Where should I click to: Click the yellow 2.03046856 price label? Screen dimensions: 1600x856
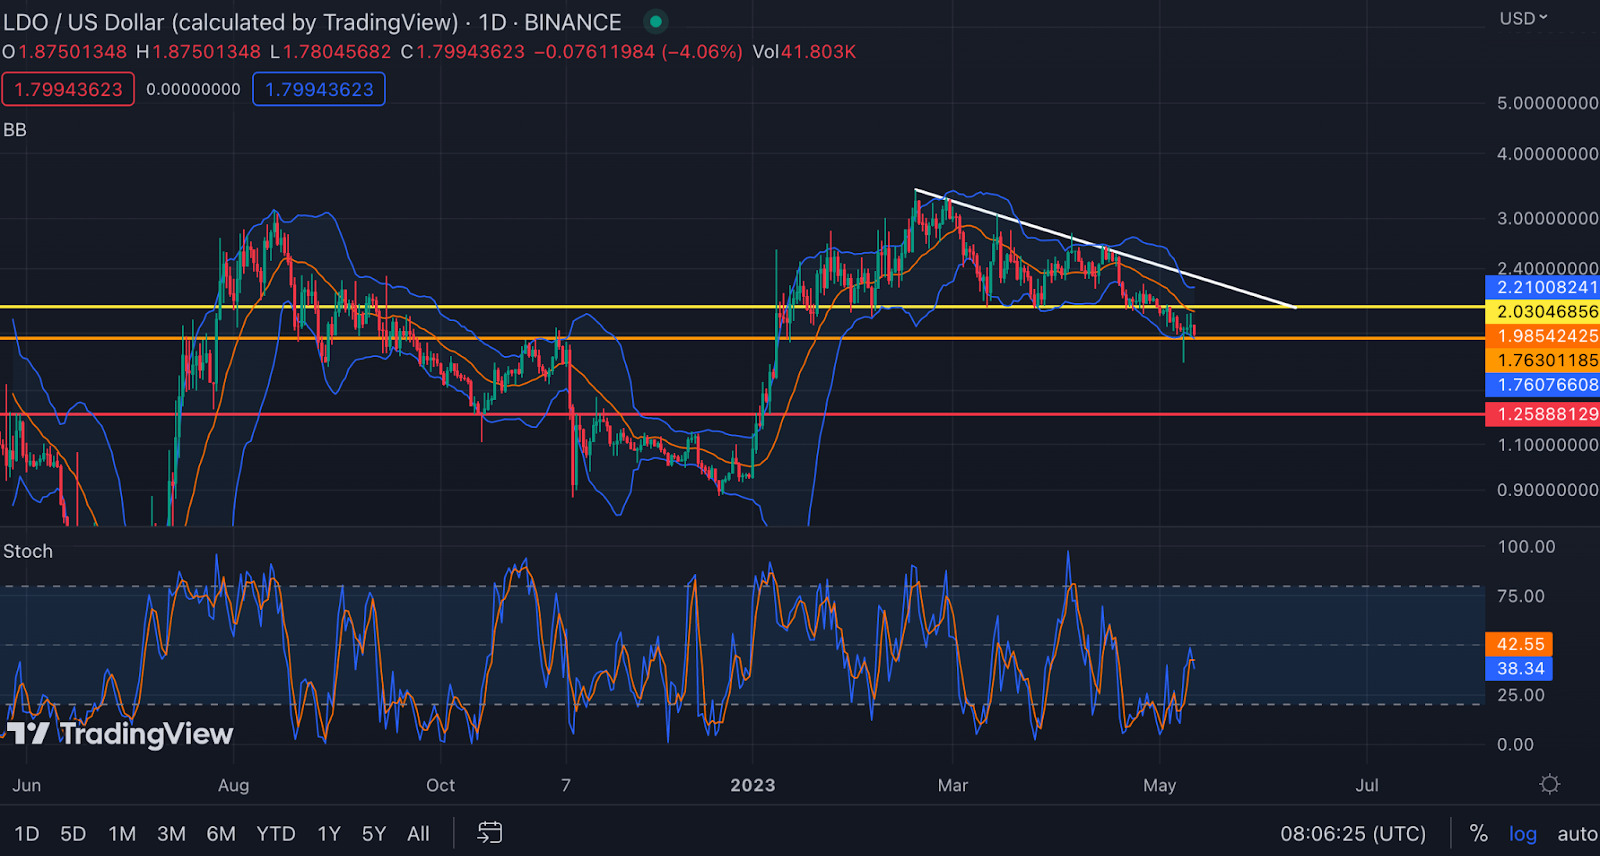[1543, 311]
